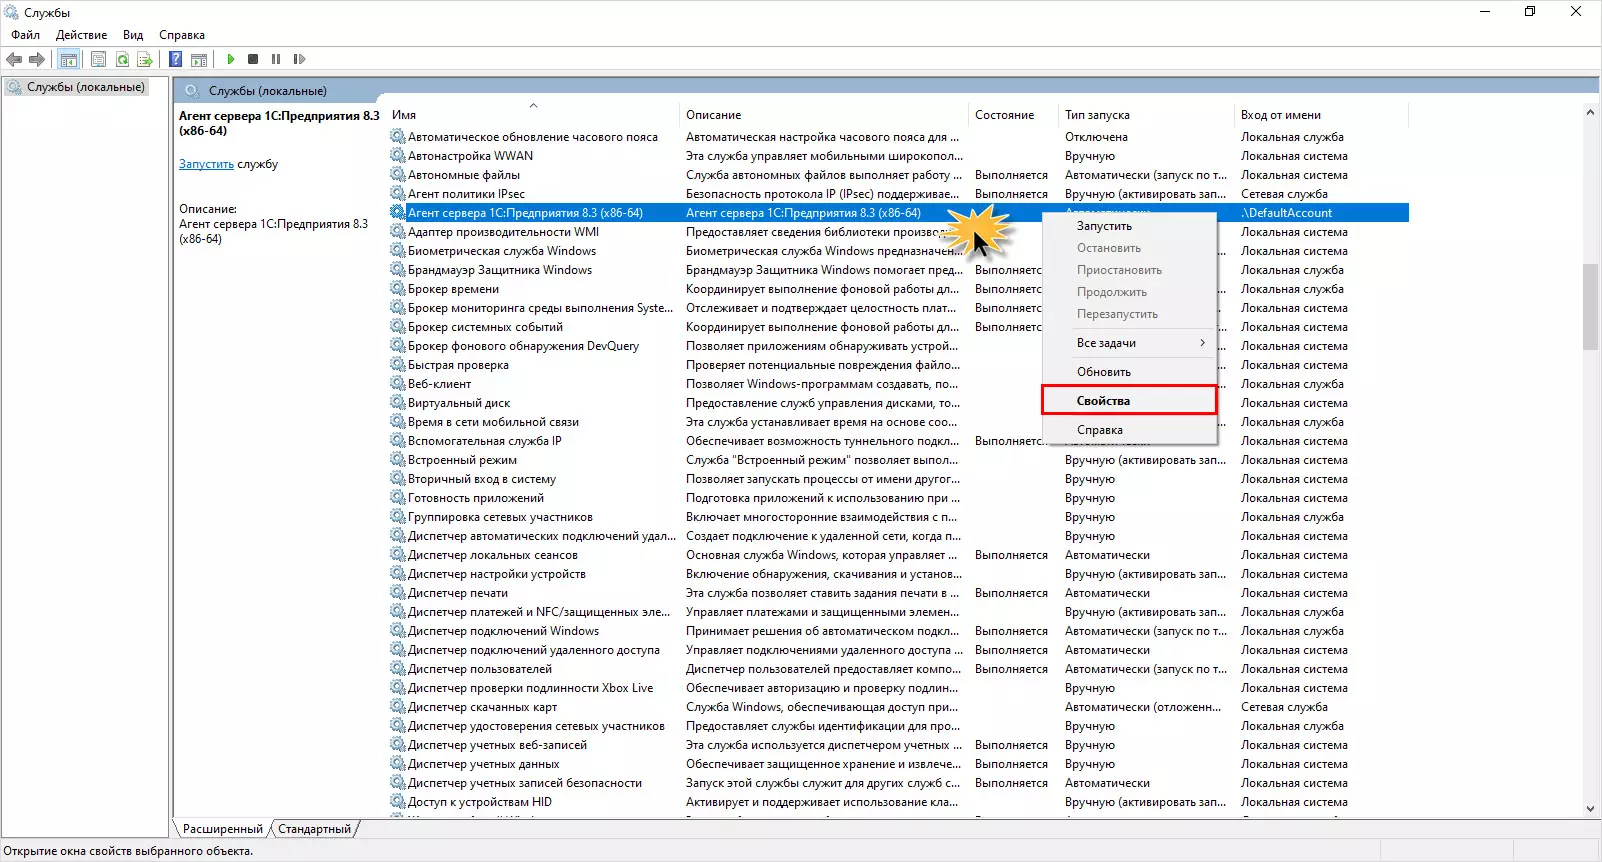This screenshot has width=1602, height=862.
Task: Click the gear icon of Автономные файлы
Action: click(x=398, y=175)
